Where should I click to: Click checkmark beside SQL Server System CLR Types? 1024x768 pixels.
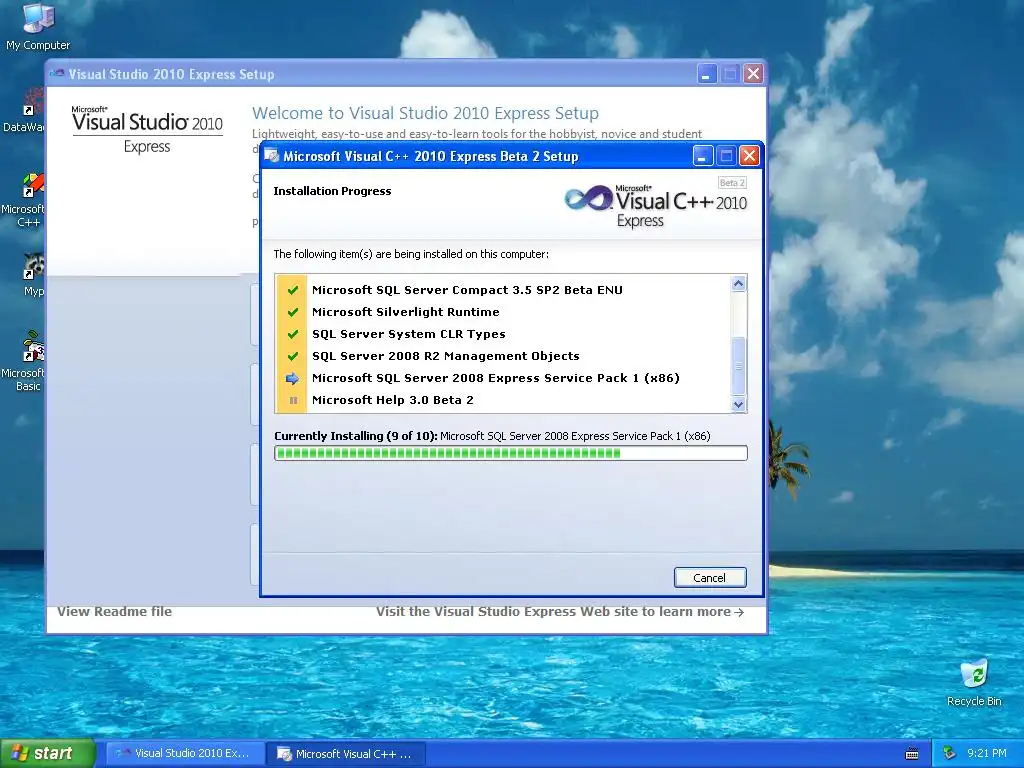point(293,334)
